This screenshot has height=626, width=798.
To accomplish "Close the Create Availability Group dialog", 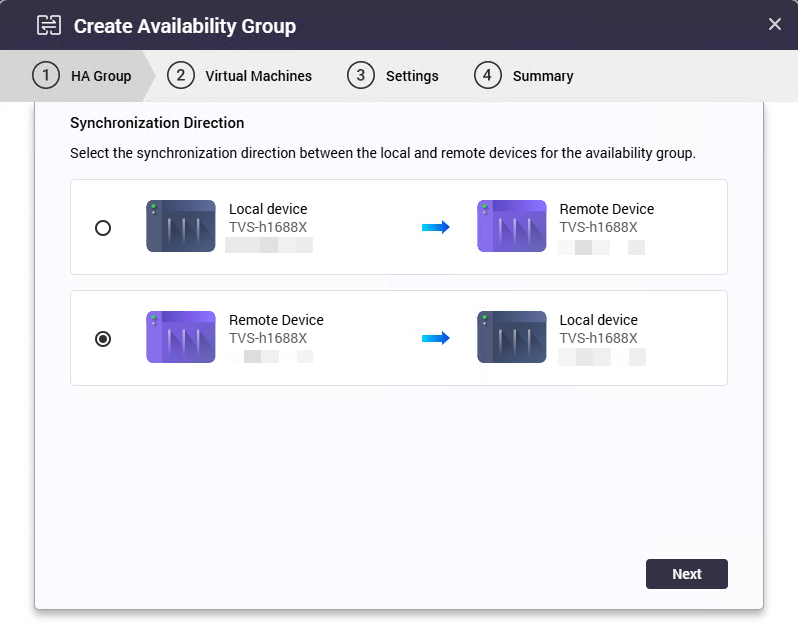I will click(775, 24).
